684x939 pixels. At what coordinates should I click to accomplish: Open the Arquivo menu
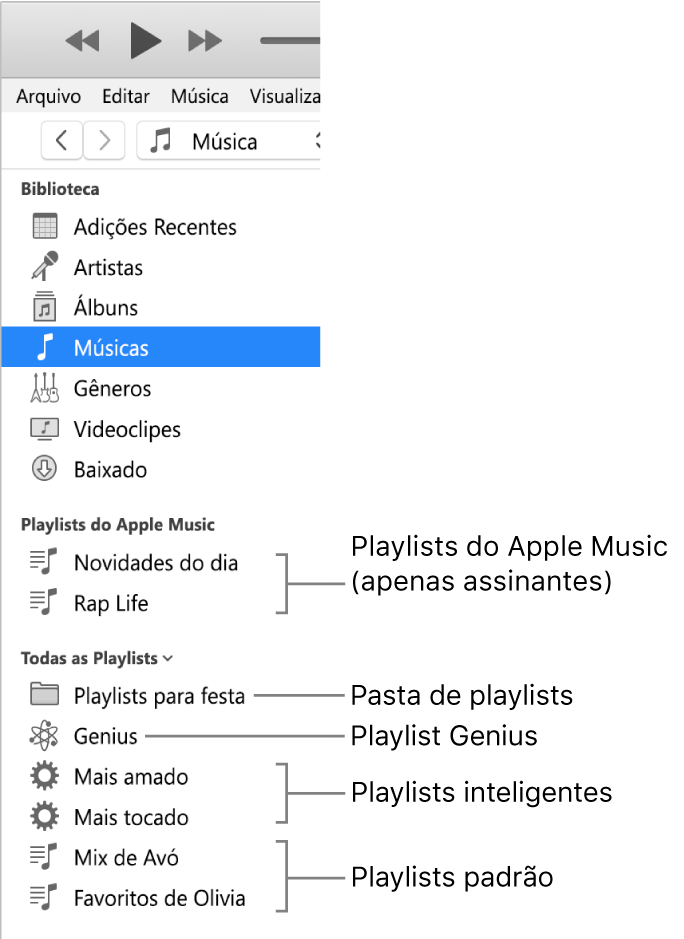[48, 97]
